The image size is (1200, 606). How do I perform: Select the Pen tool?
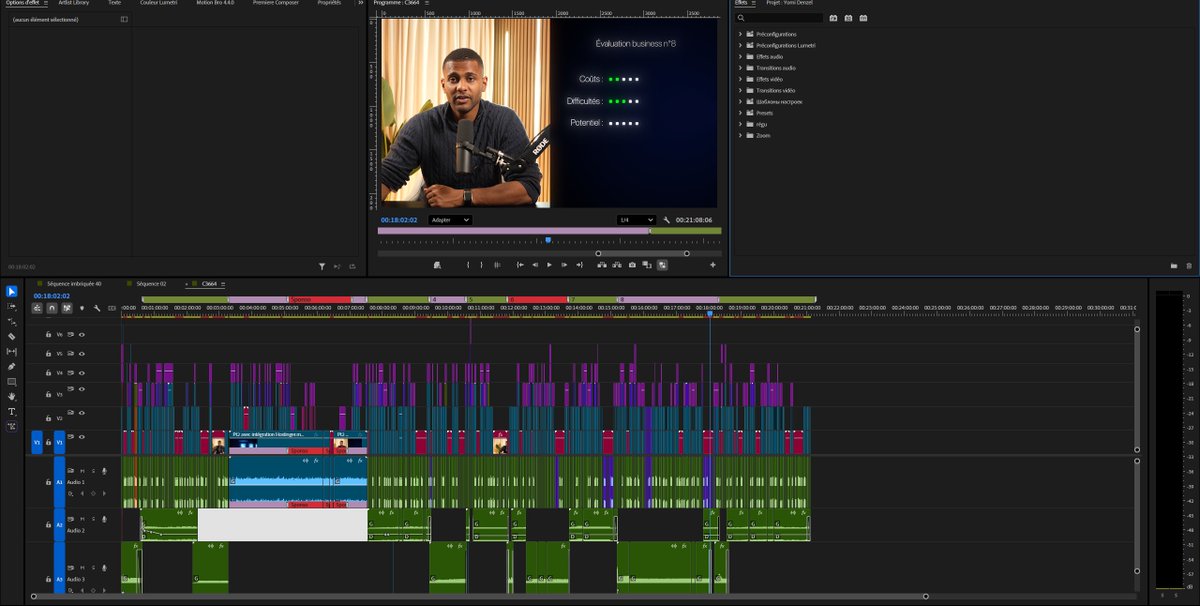click(12, 366)
